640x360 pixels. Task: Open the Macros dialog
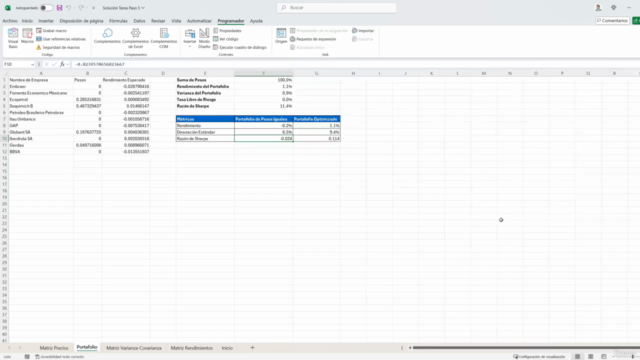click(x=27, y=36)
